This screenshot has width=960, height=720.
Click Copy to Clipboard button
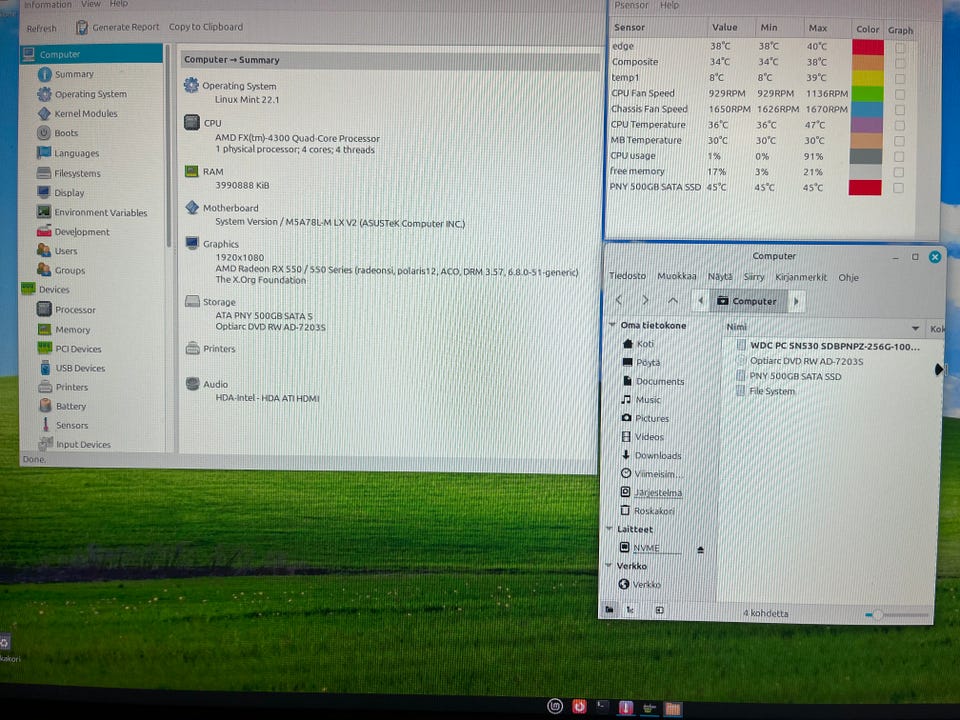click(x=206, y=27)
